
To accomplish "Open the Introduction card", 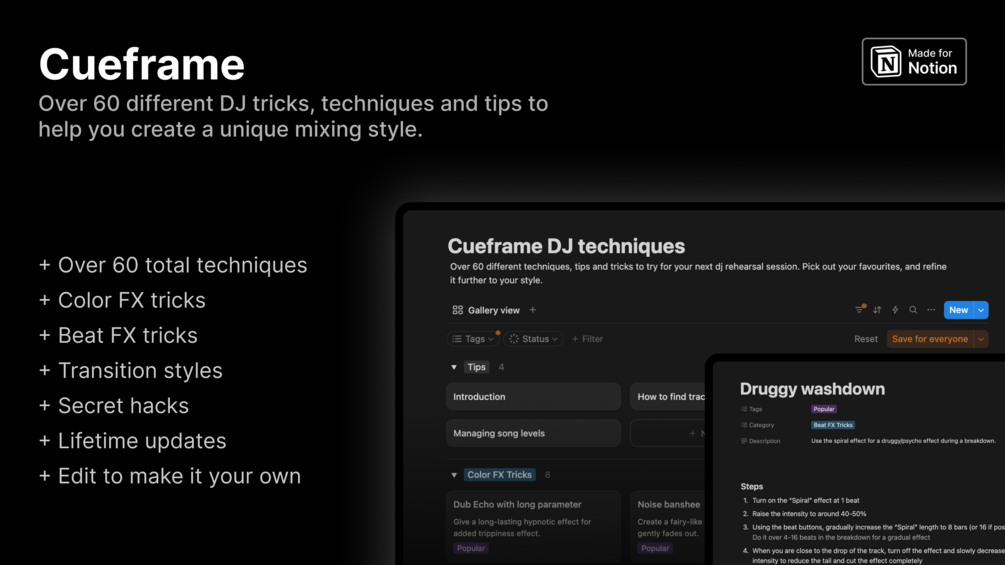I will (533, 397).
